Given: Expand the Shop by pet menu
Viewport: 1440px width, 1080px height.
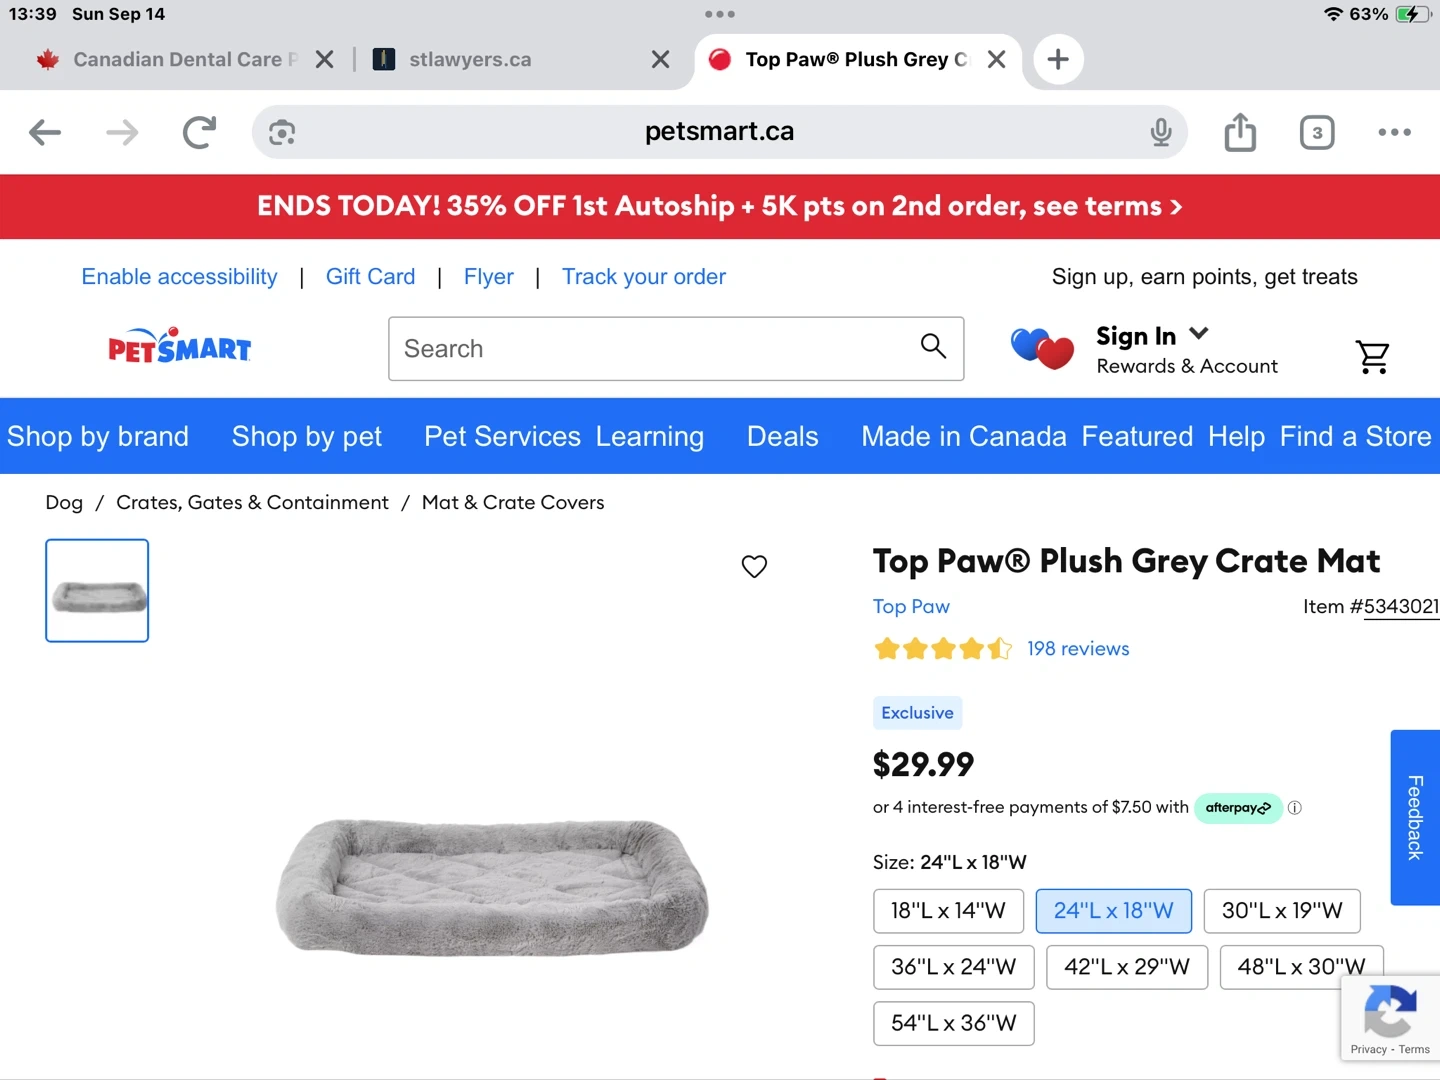Looking at the screenshot, I should 307,436.
